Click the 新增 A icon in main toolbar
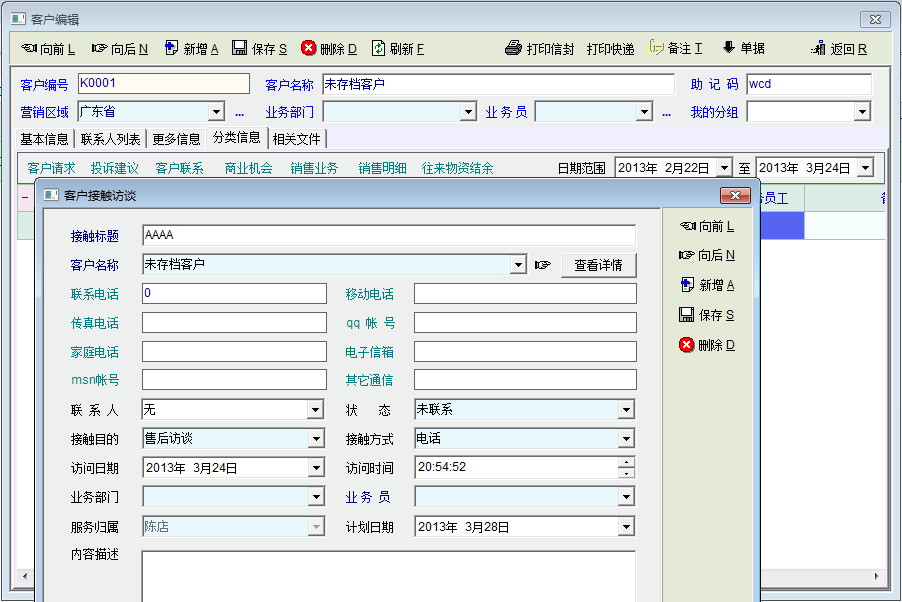The image size is (902, 602). click(x=171, y=48)
